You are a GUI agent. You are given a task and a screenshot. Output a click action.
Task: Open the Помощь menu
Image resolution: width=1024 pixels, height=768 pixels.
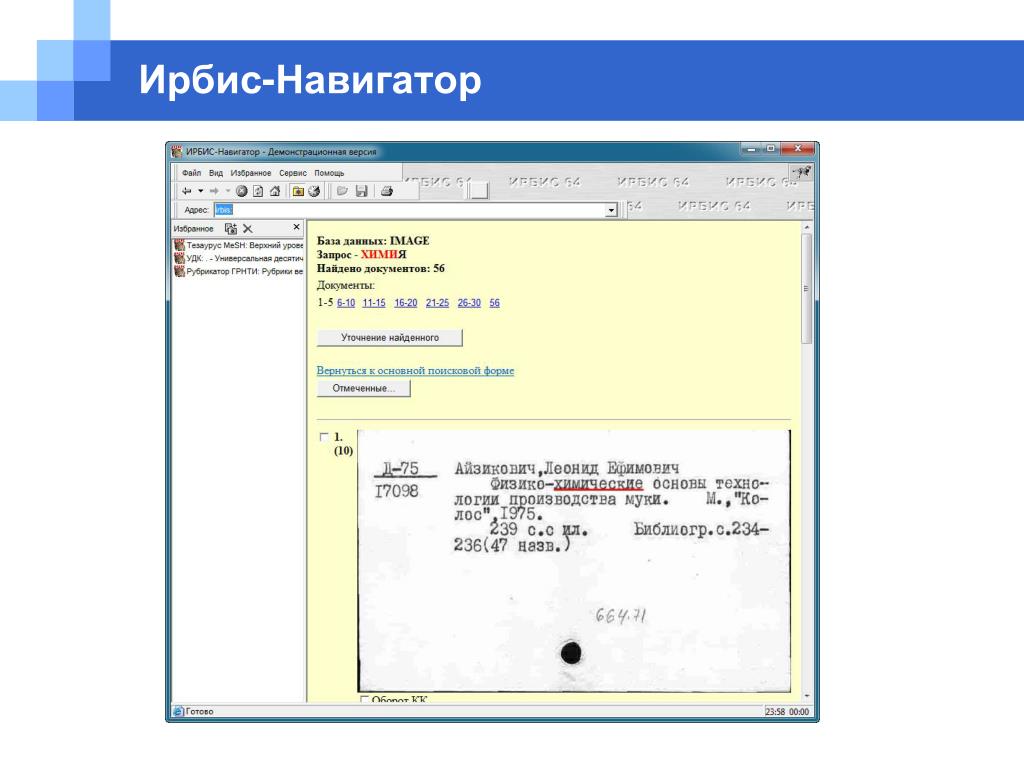(x=329, y=173)
